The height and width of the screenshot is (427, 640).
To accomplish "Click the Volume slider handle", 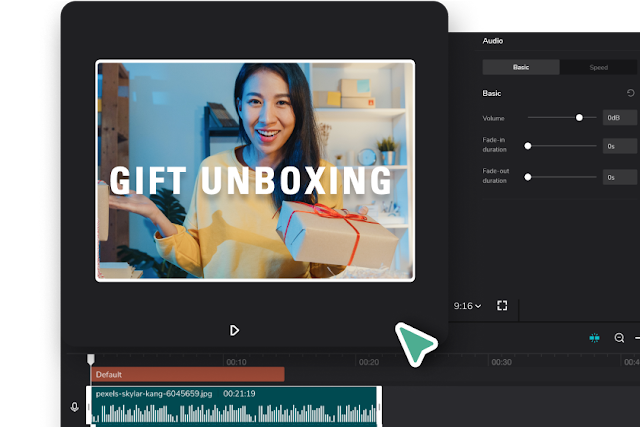I will (x=579, y=118).
